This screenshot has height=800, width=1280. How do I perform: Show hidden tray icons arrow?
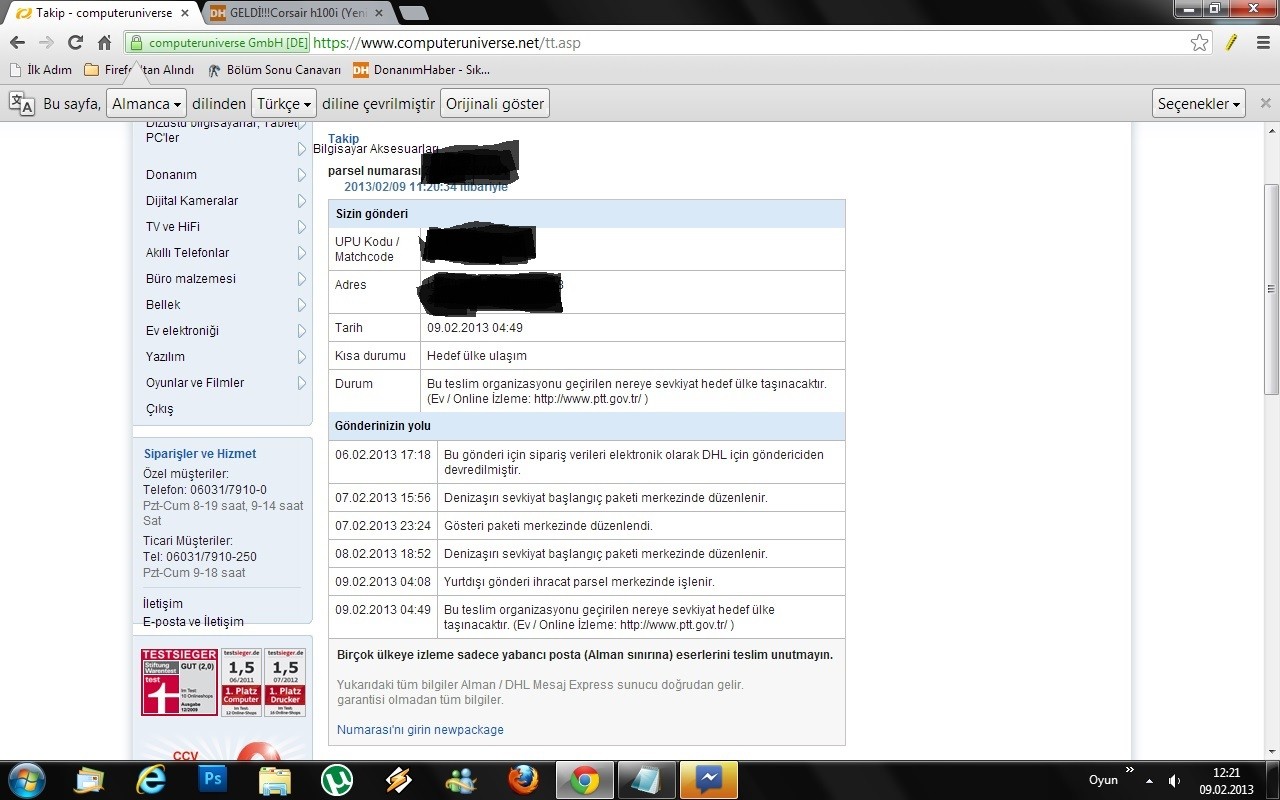click(1149, 780)
